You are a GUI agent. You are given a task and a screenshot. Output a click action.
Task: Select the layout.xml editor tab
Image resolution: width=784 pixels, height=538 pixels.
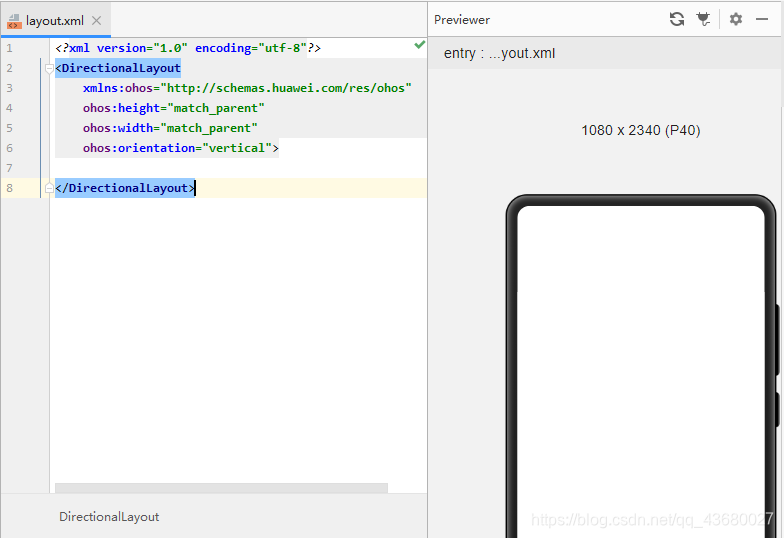pyautogui.click(x=56, y=20)
